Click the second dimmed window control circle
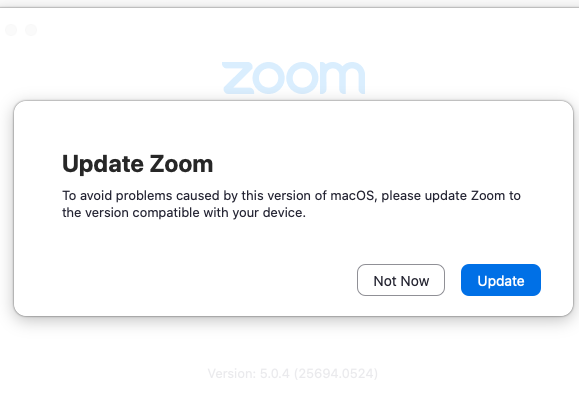Viewport: 579px width, 405px height. pos(31,30)
